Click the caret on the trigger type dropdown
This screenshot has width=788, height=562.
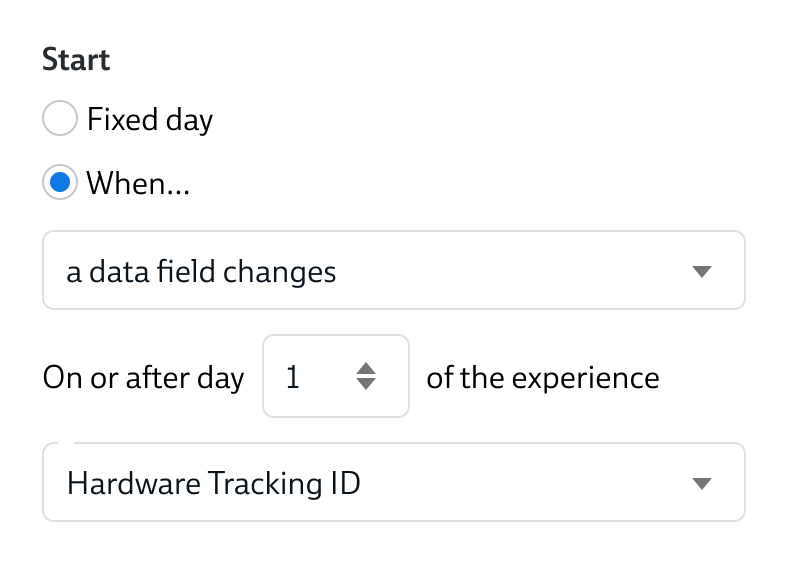coord(702,272)
